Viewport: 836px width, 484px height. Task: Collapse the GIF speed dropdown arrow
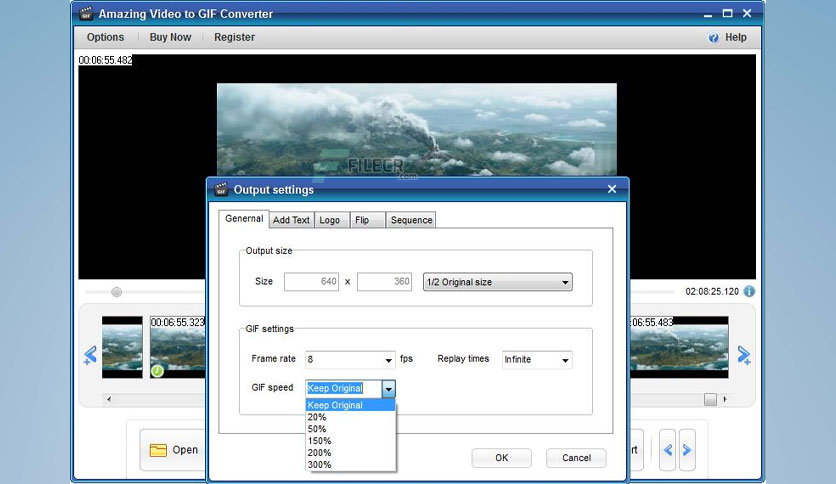coord(389,389)
